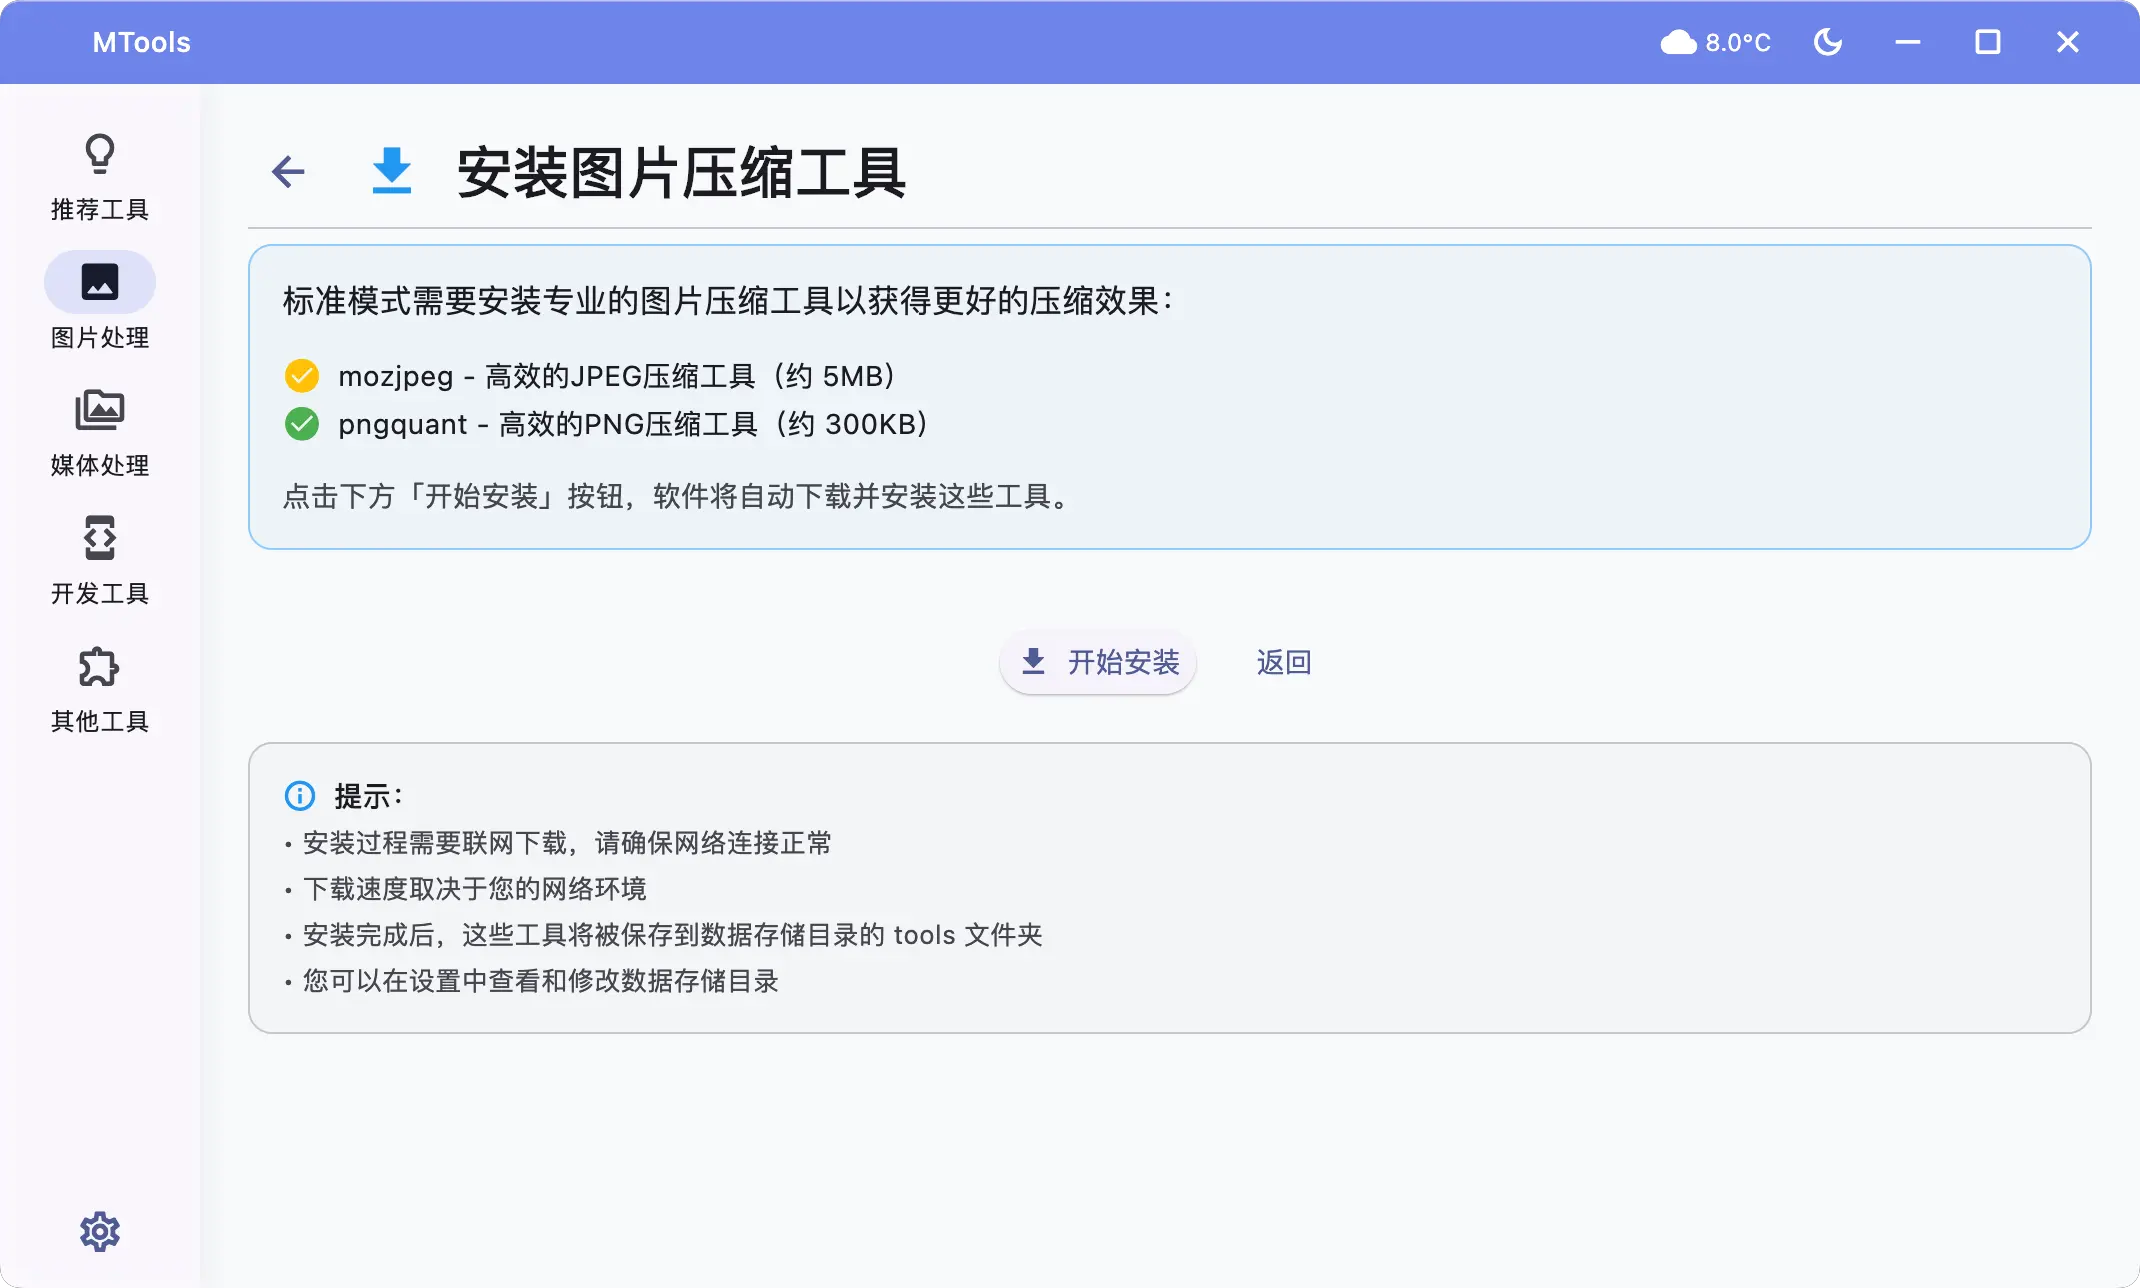
Task: Toggle dark mode moon icon
Action: coord(1827,42)
